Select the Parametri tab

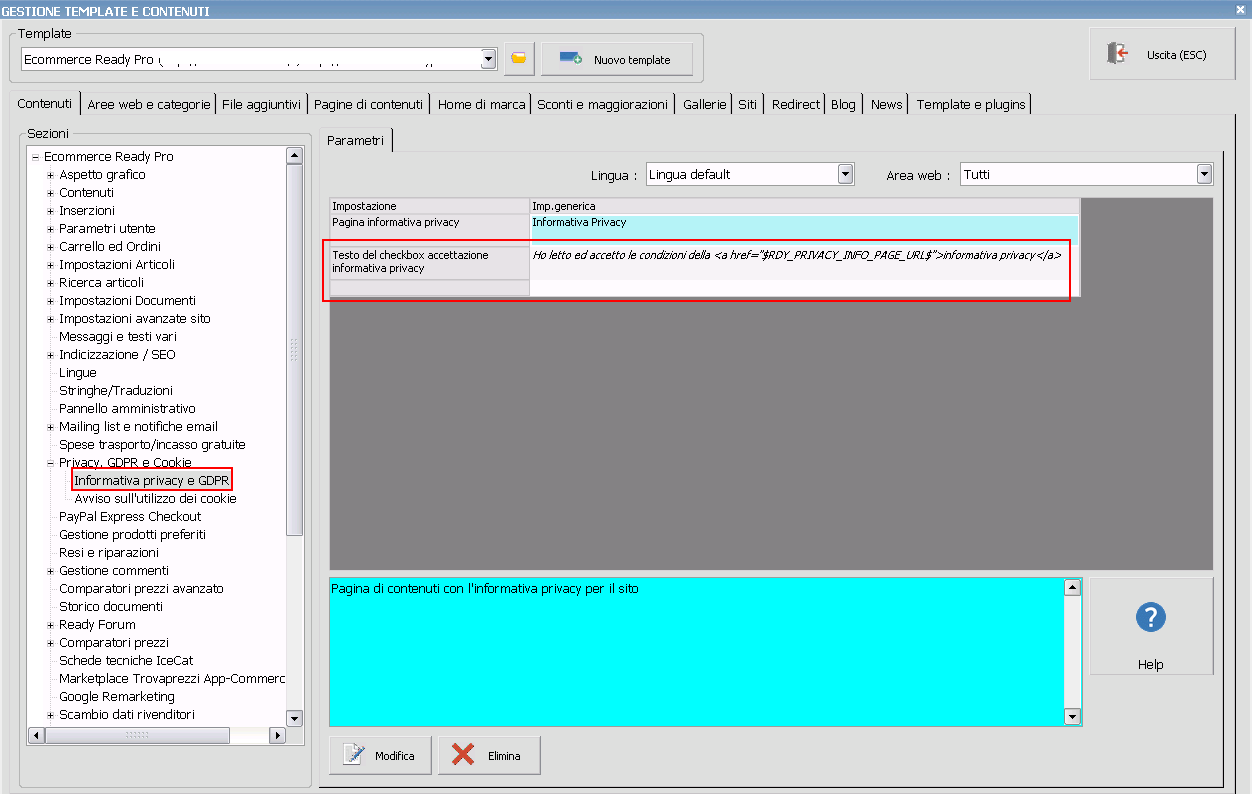pos(355,140)
